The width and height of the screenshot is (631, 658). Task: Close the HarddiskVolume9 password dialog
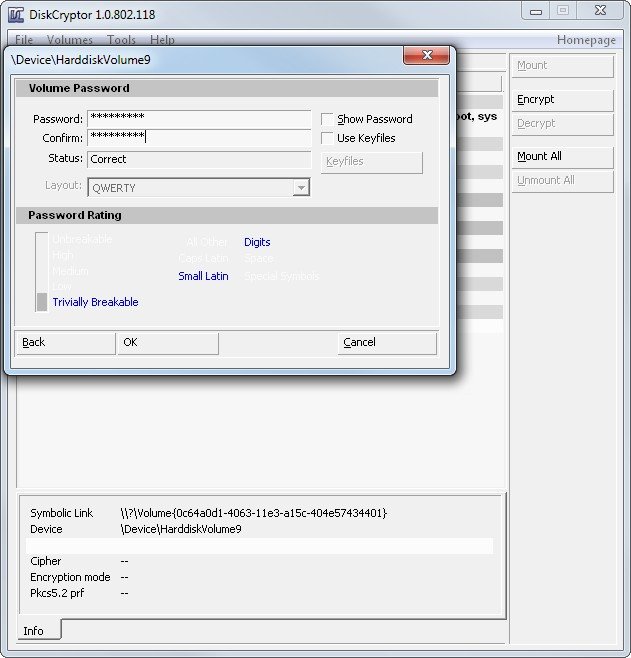click(x=426, y=55)
